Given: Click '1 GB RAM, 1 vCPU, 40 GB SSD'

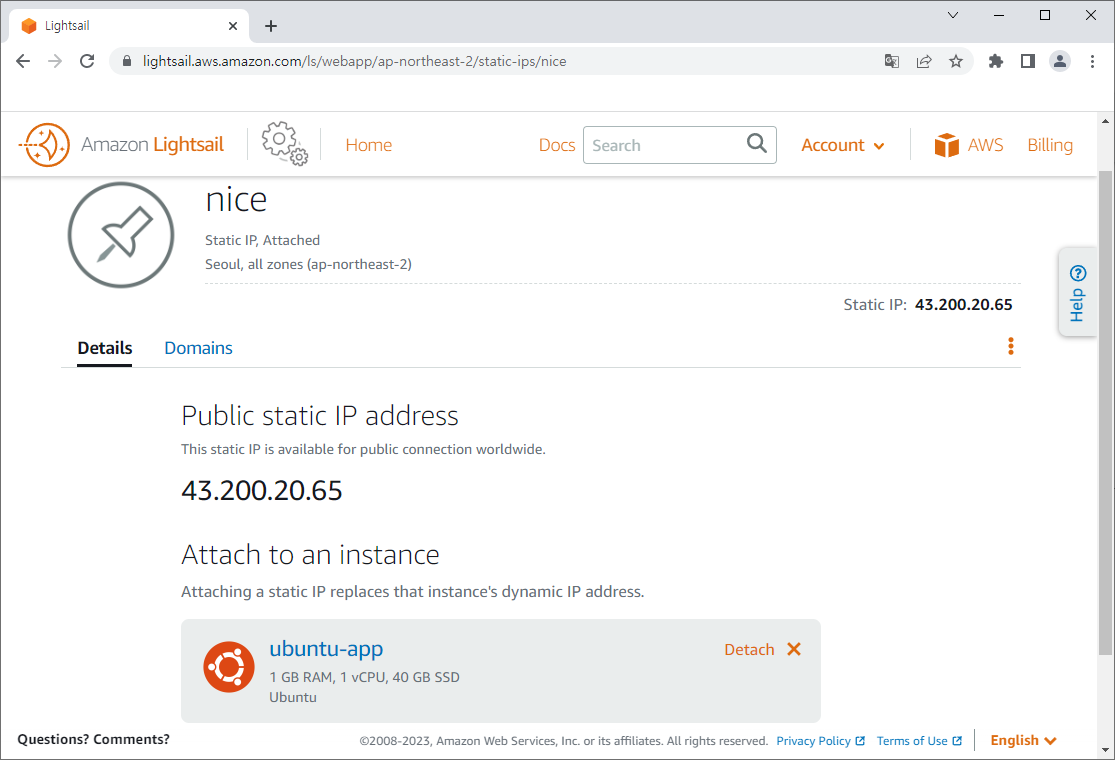Looking at the screenshot, I should pyautogui.click(x=364, y=677).
